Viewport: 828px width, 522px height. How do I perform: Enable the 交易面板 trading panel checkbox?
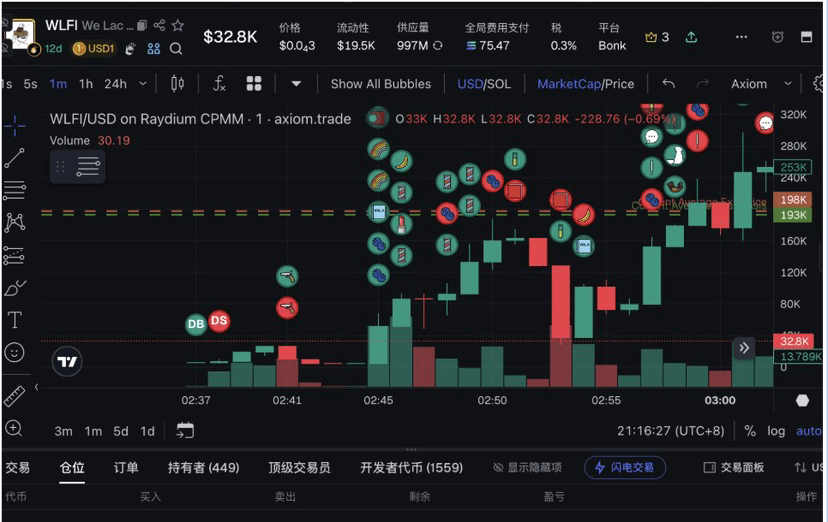coord(710,467)
